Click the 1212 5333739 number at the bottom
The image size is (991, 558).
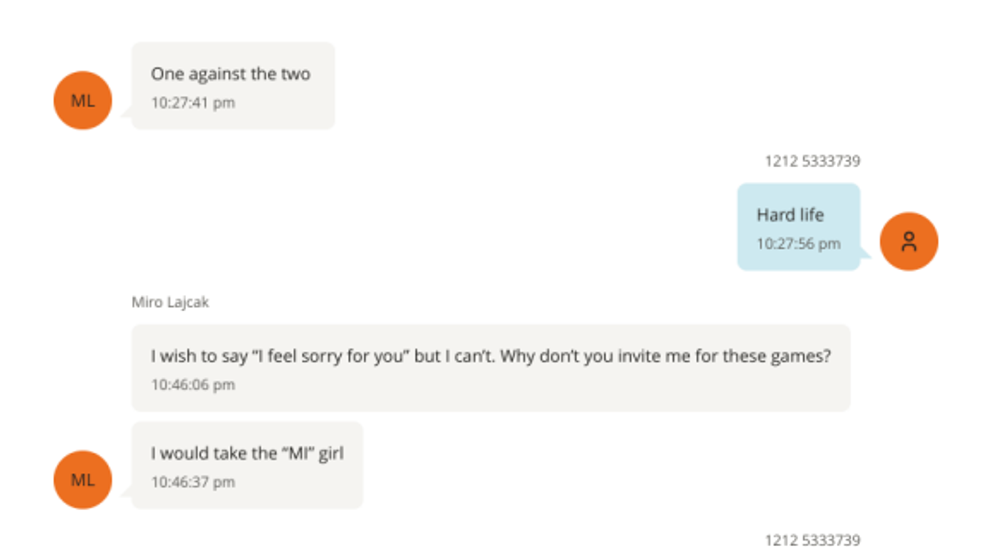[x=812, y=540]
